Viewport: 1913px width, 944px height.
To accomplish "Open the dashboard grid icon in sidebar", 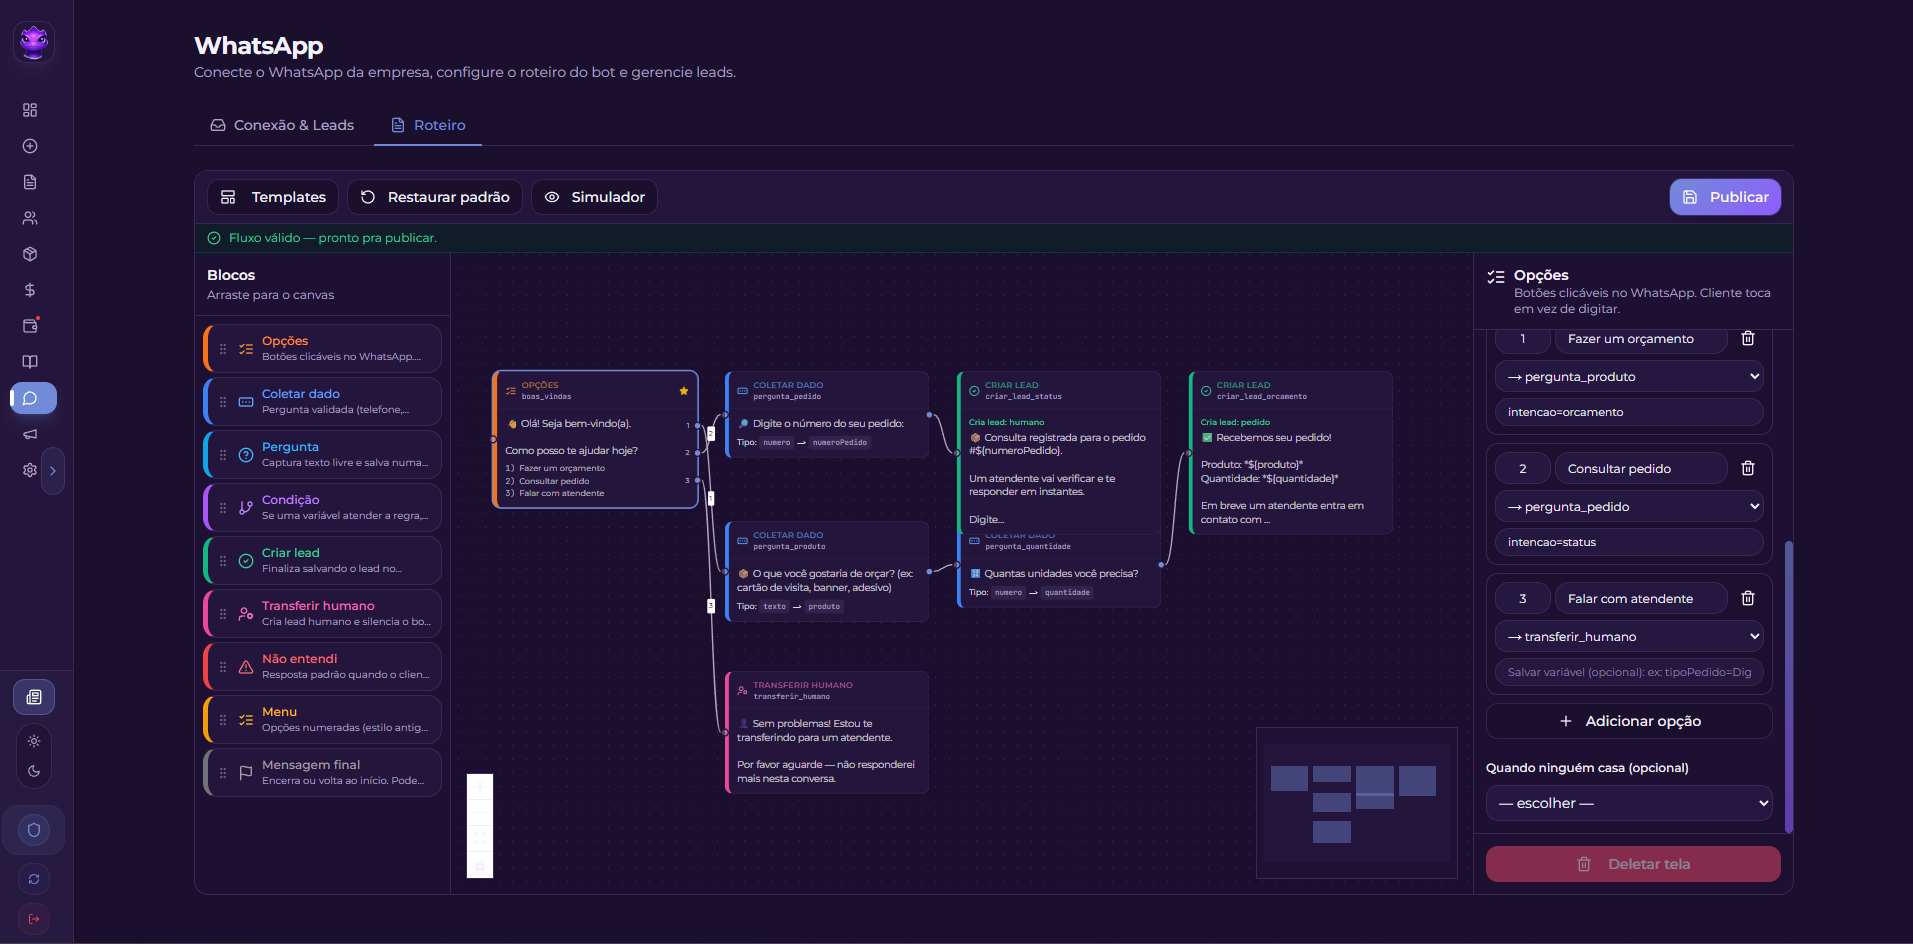I will [30, 110].
